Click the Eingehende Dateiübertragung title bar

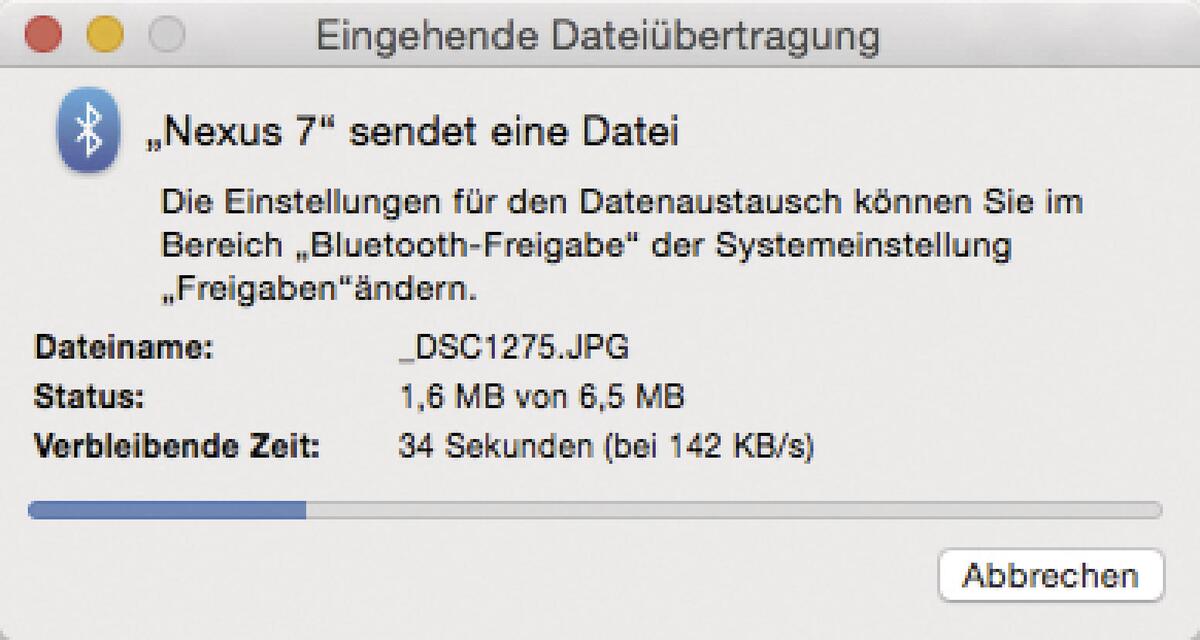click(x=600, y=35)
